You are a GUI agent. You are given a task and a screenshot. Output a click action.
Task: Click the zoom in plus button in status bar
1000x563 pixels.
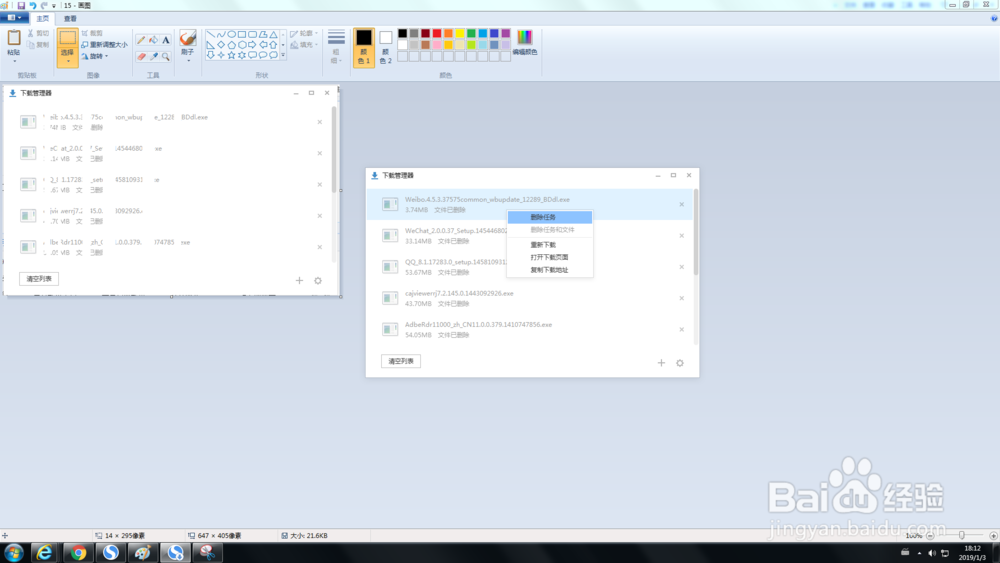(993, 536)
